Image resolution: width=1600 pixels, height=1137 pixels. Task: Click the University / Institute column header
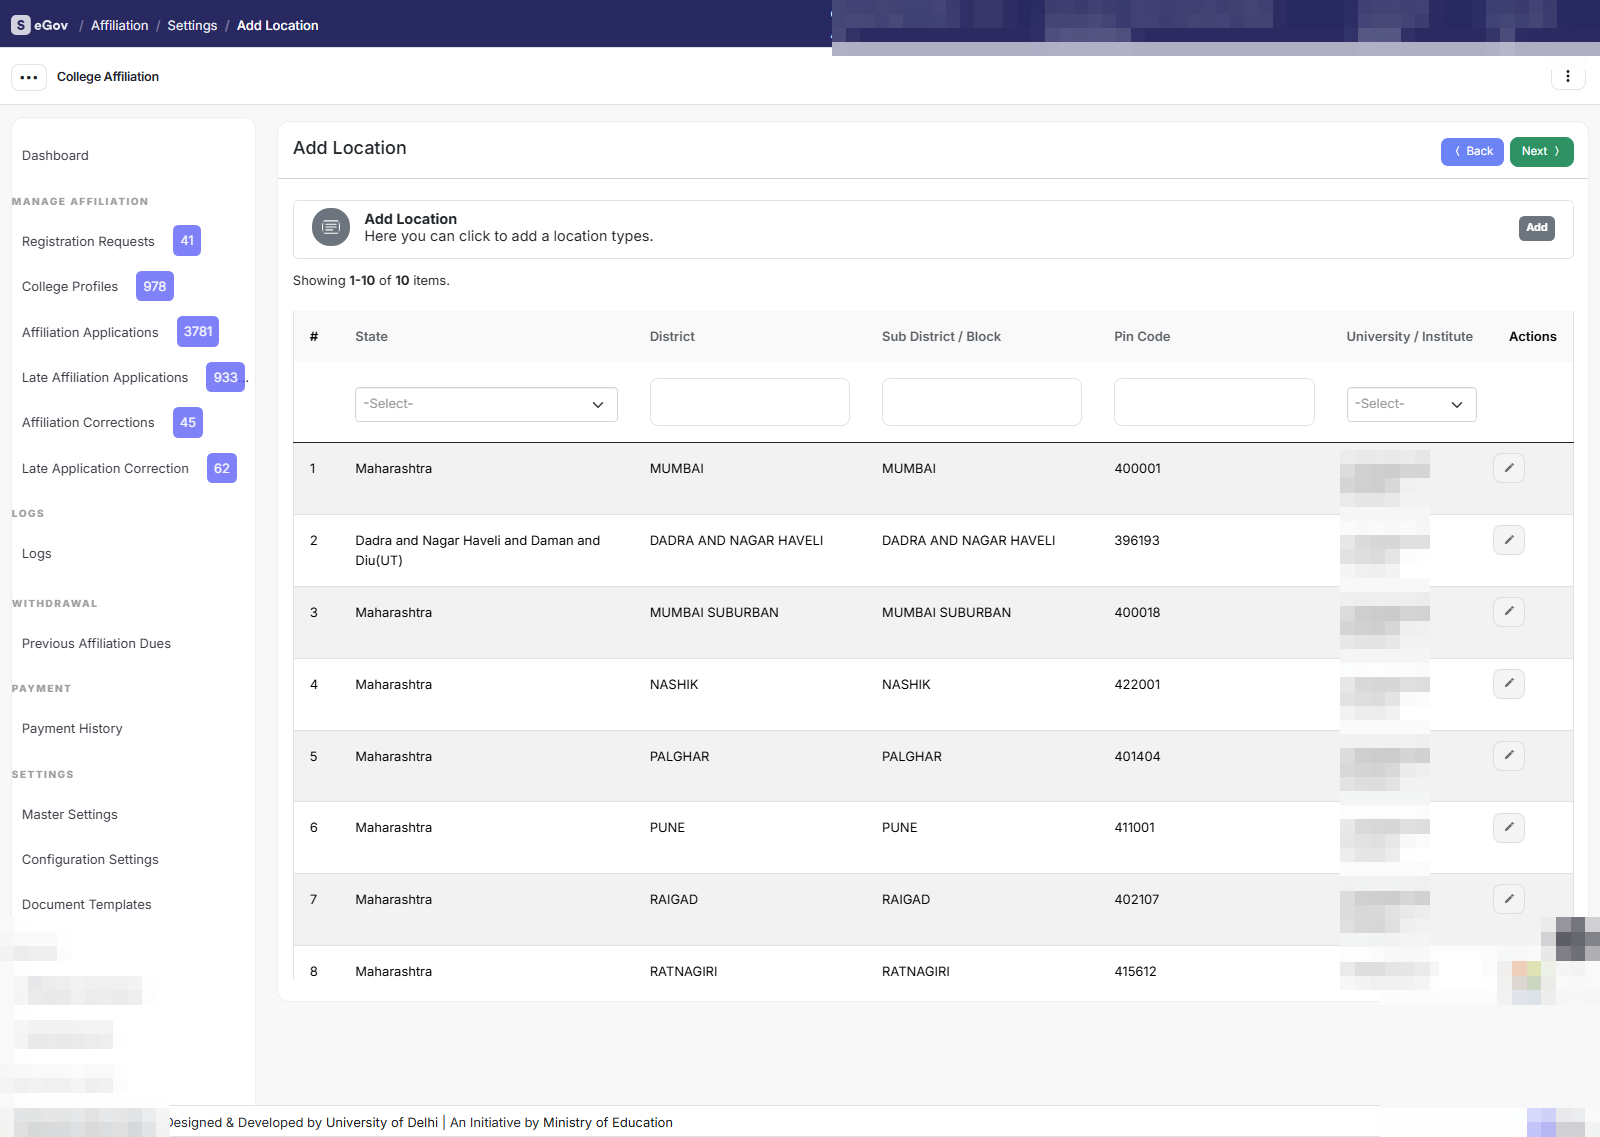pos(1409,337)
